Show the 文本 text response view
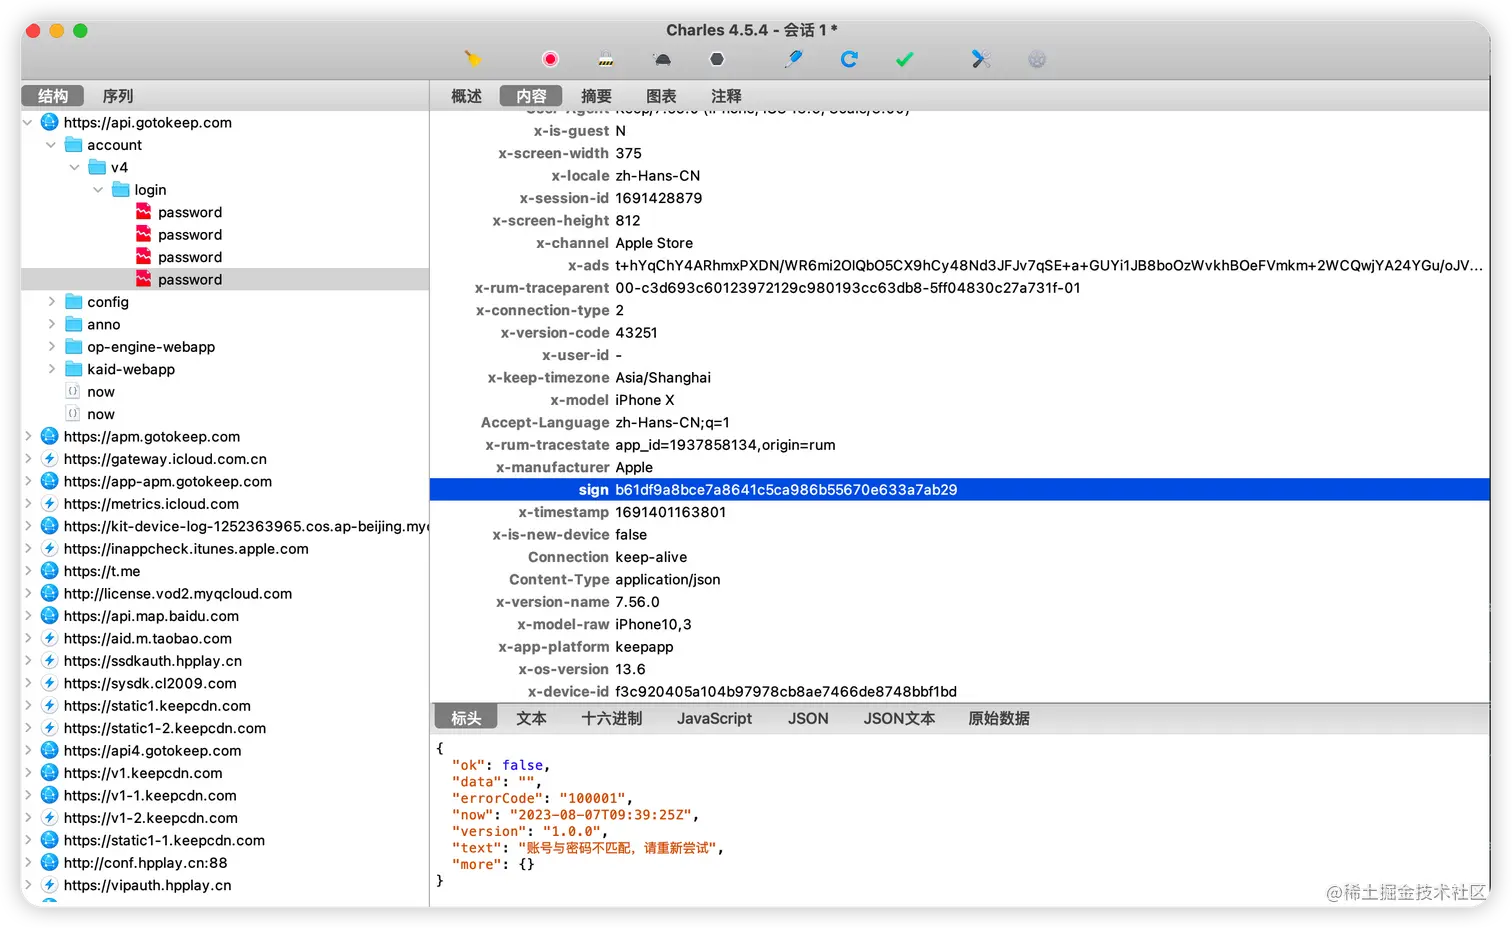1512x928 pixels. [531, 718]
